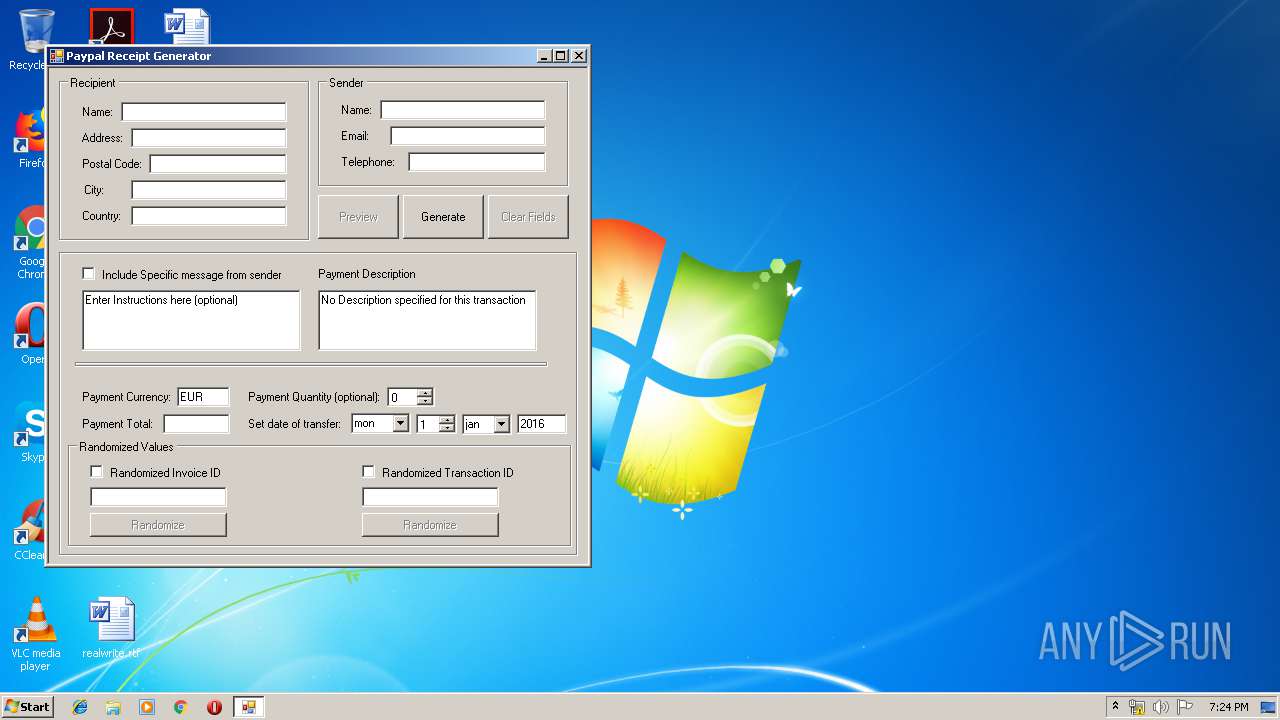Click the Payment Description text box
The width and height of the screenshot is (1280, 720).
(x=427, y=320)
